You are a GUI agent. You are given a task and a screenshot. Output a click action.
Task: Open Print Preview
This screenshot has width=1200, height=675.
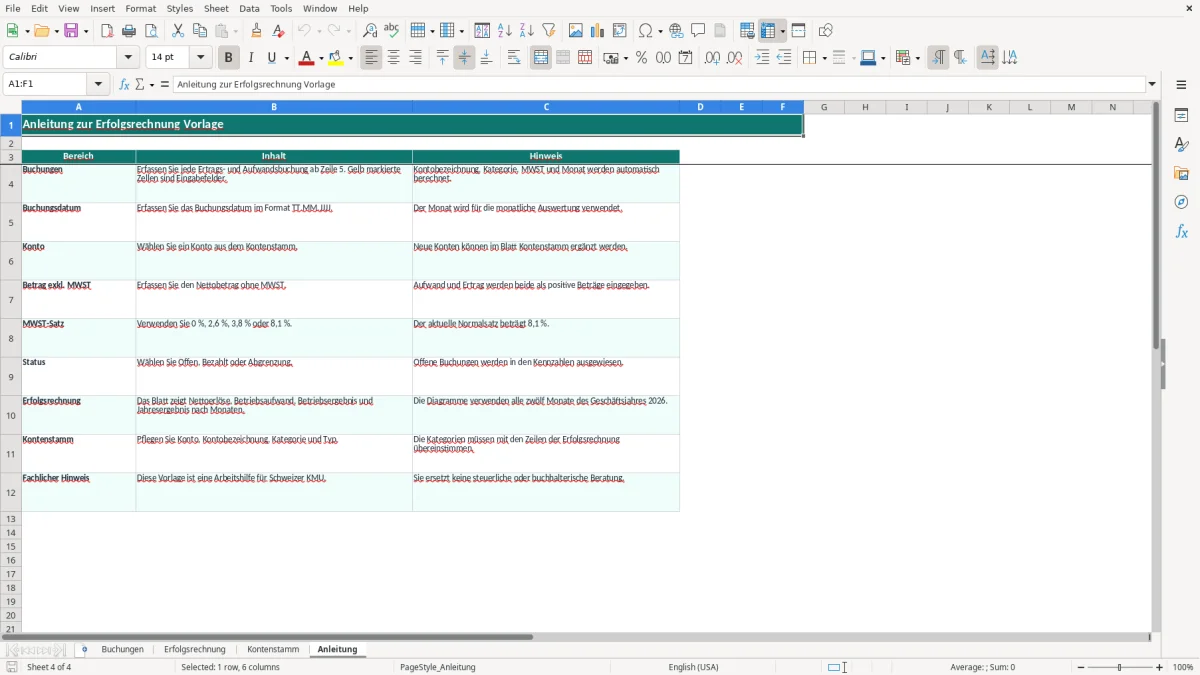(150, 31)
